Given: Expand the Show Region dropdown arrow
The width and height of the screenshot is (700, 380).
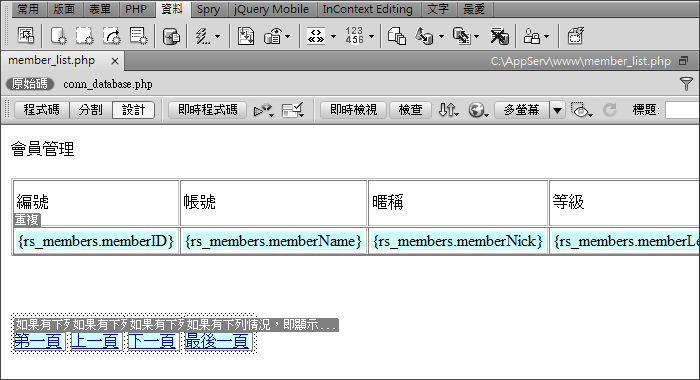Looking at the screenshot, I should 288,37.
